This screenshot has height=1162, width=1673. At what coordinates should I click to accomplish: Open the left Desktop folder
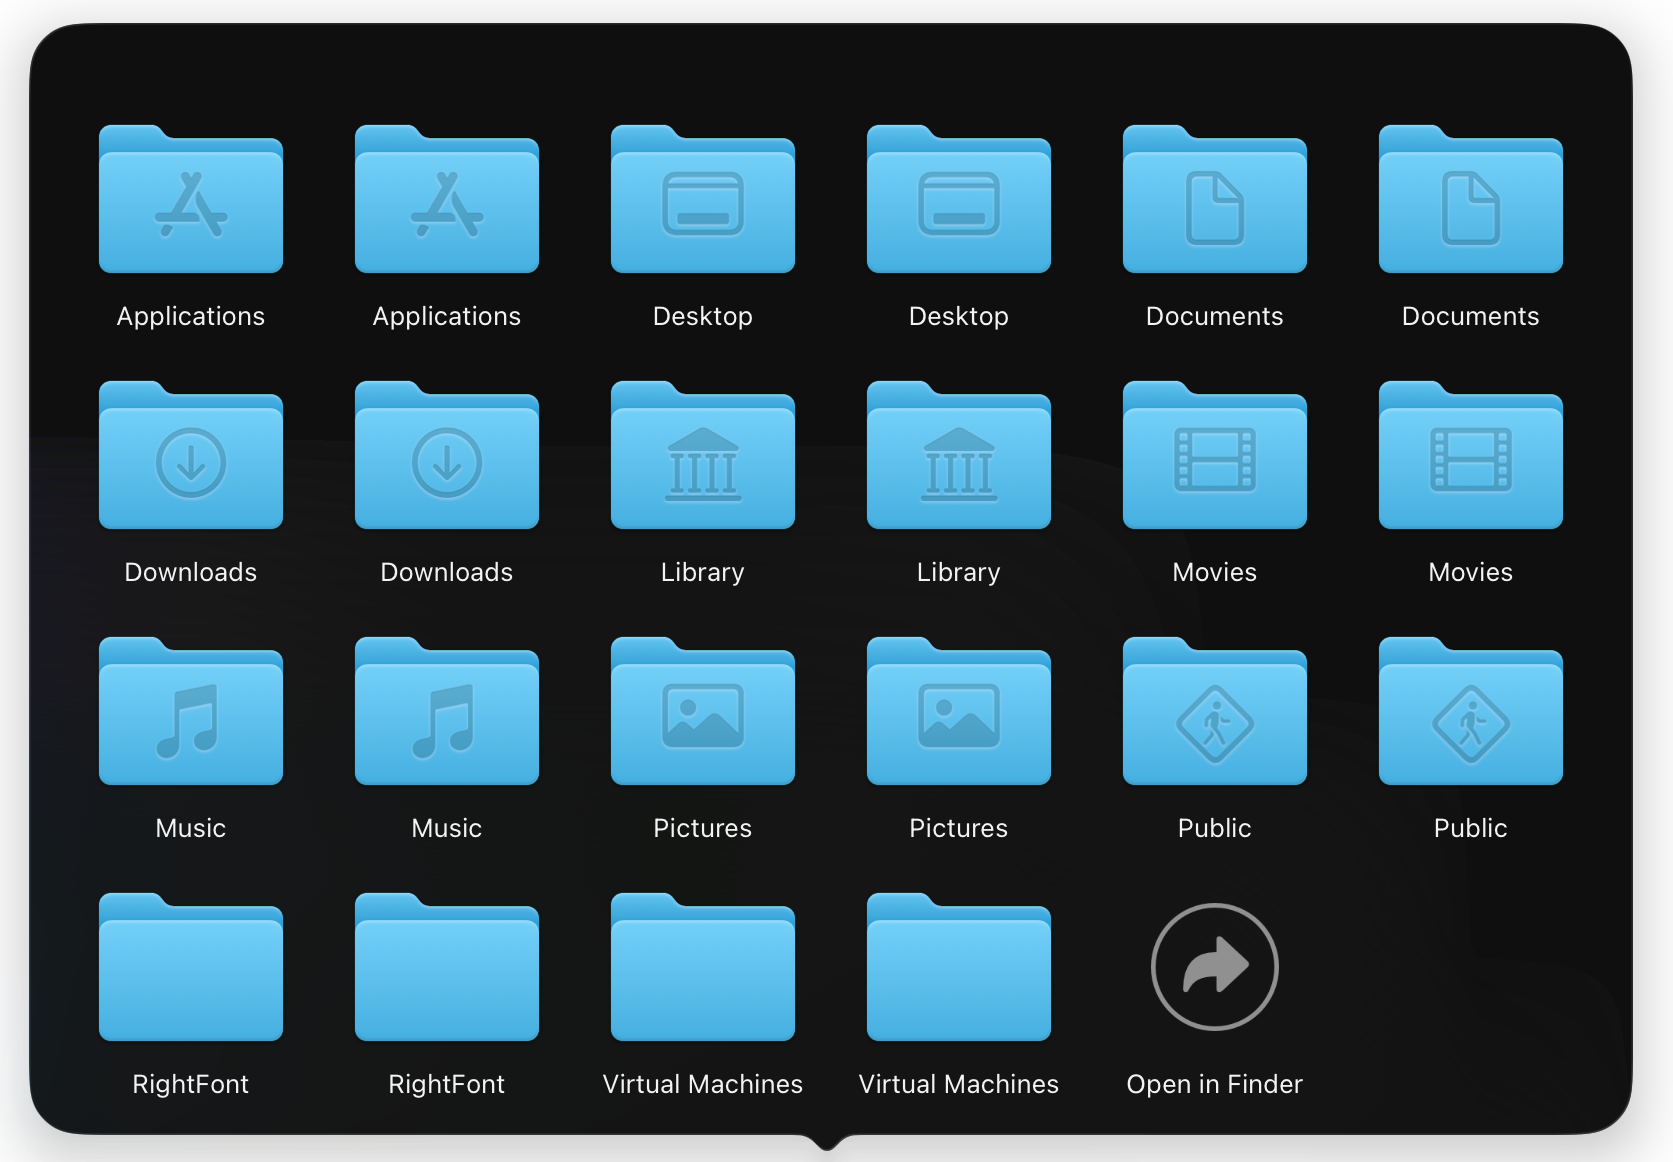[703, 199]
